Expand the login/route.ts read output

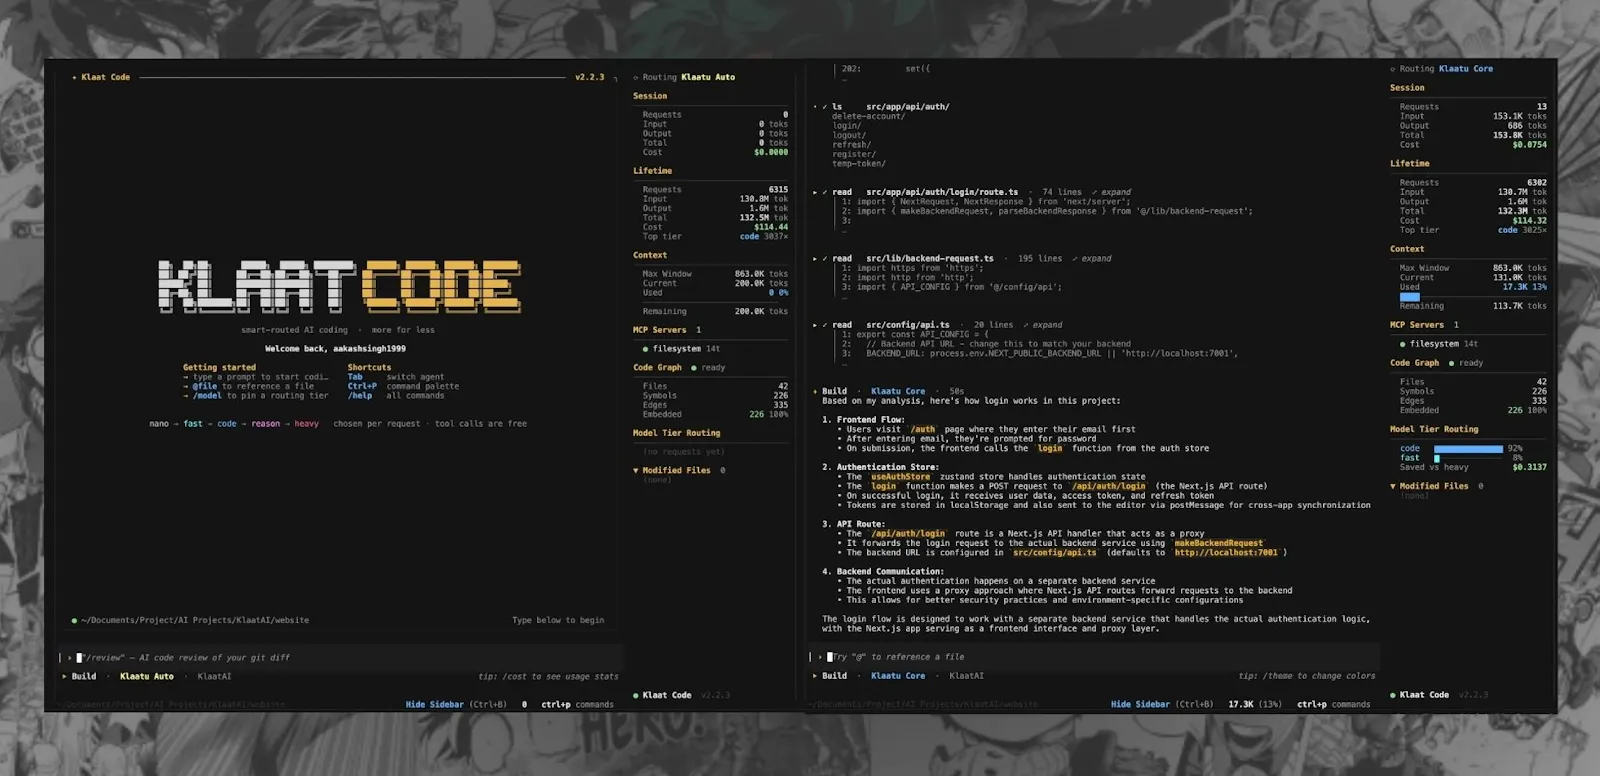[x=1112, y=192]
